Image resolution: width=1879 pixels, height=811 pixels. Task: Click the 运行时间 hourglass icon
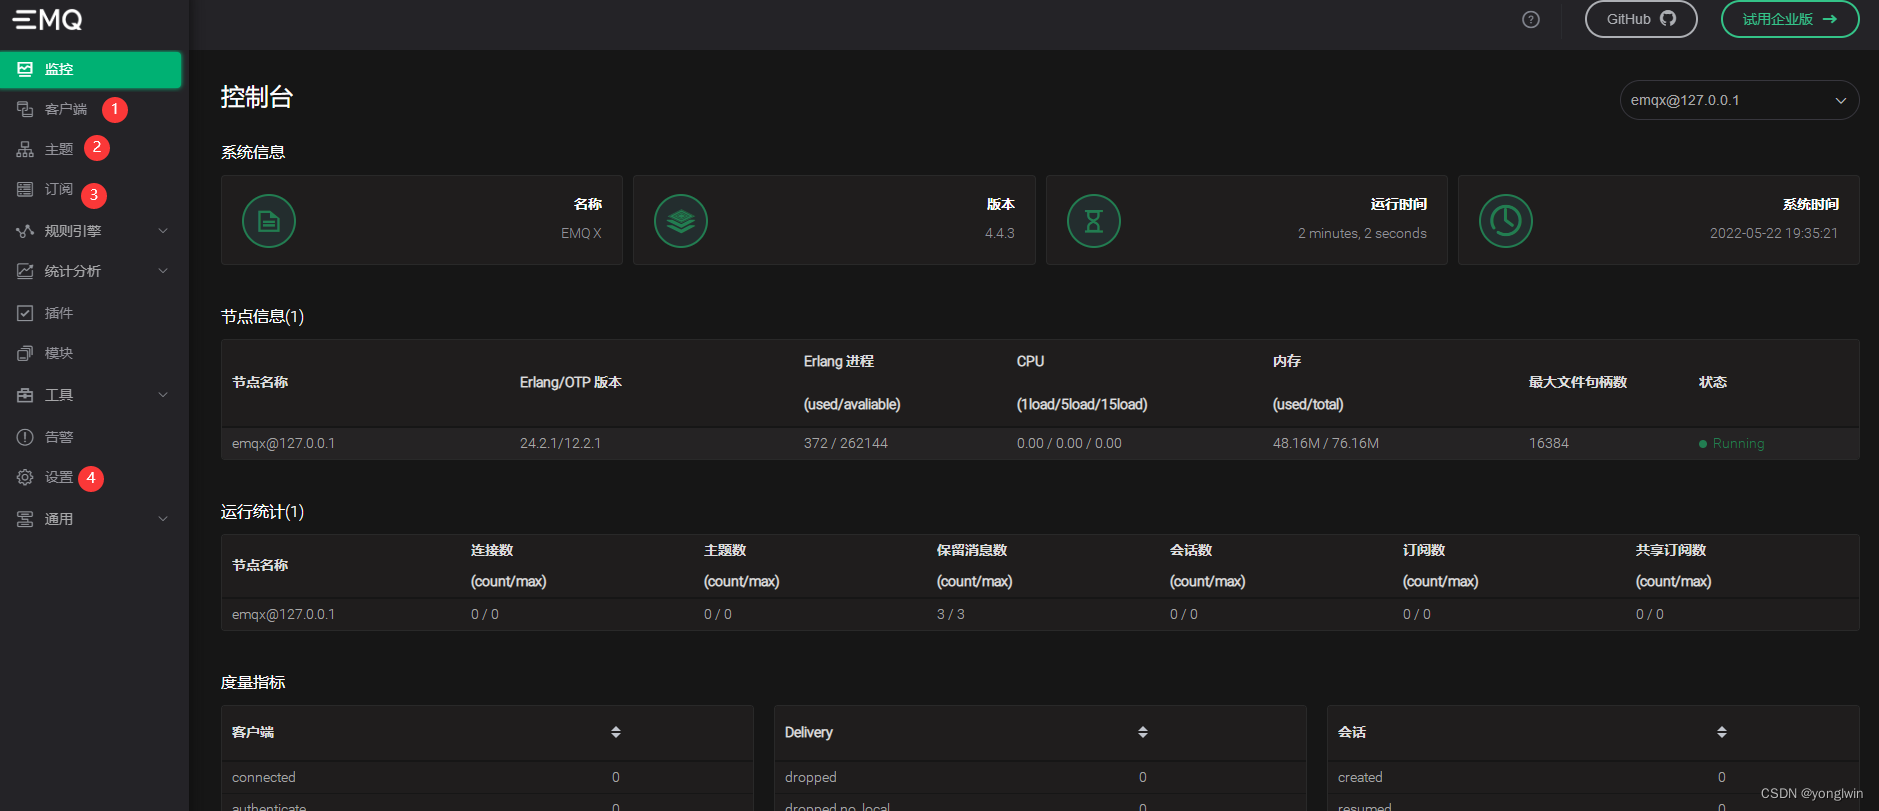(x=1094, y=221)
